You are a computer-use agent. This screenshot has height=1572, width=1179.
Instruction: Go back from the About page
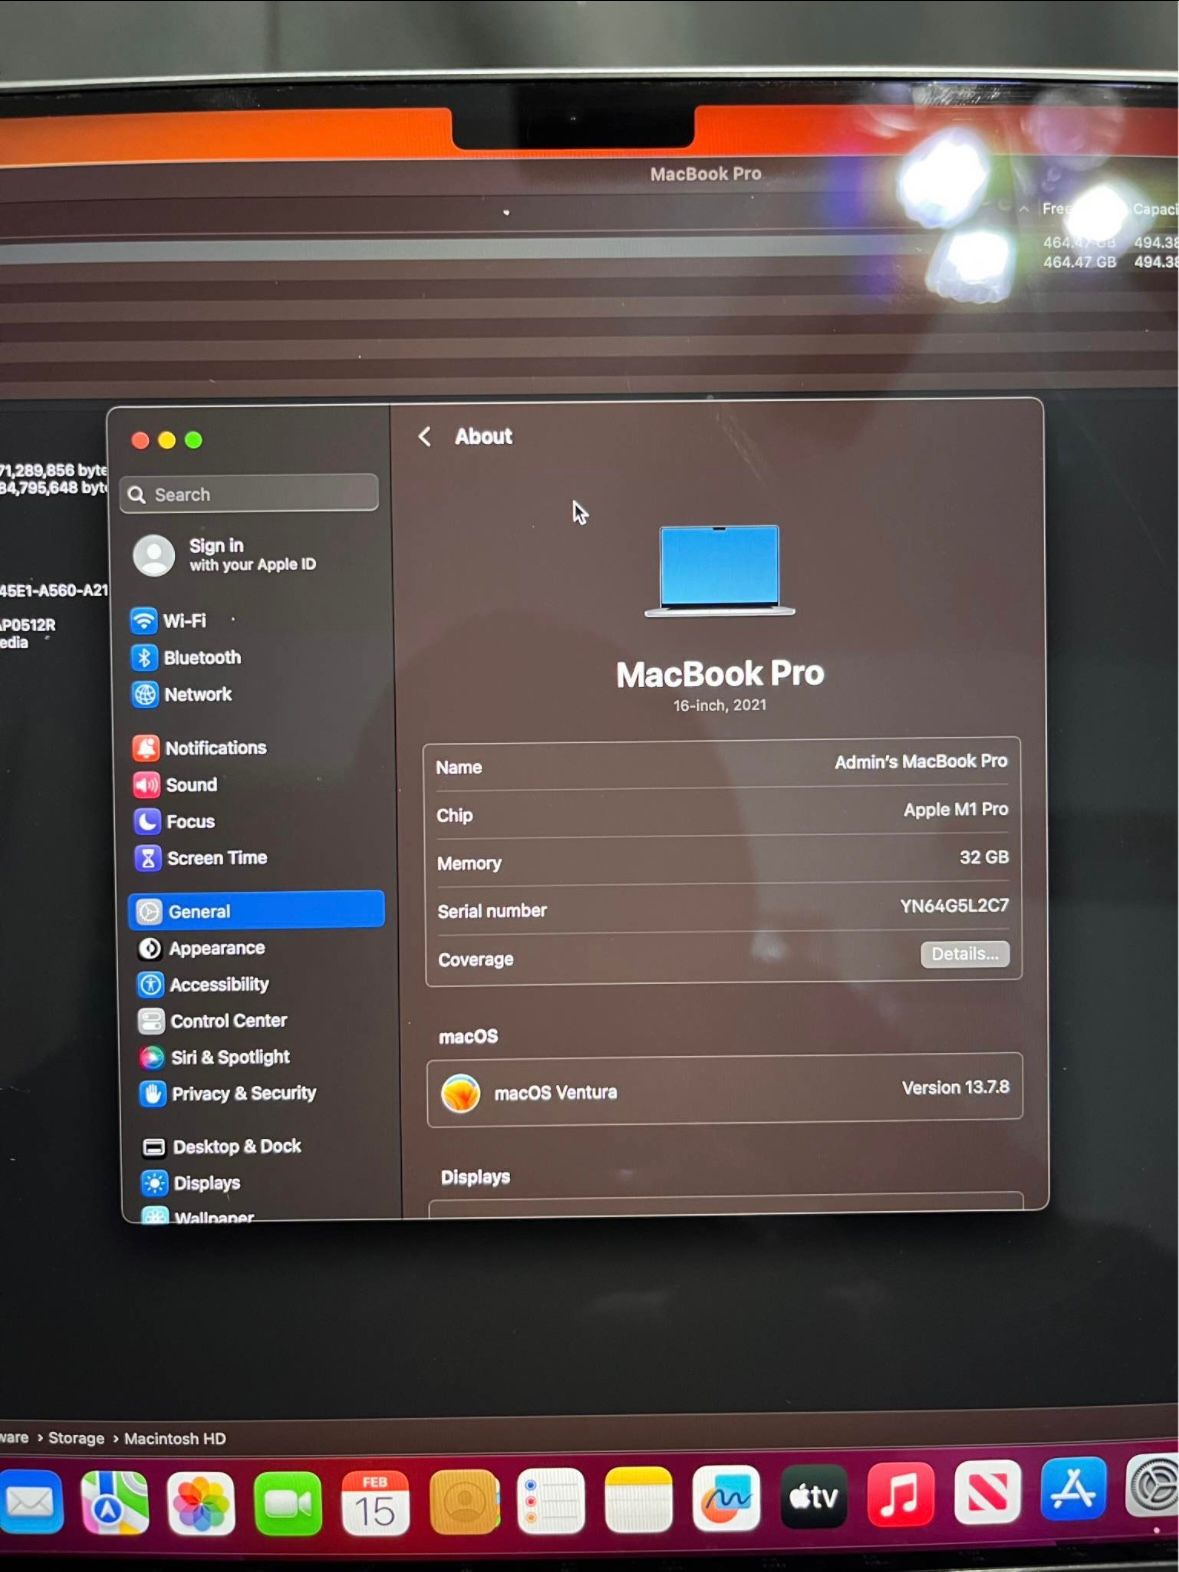[425, 437]
